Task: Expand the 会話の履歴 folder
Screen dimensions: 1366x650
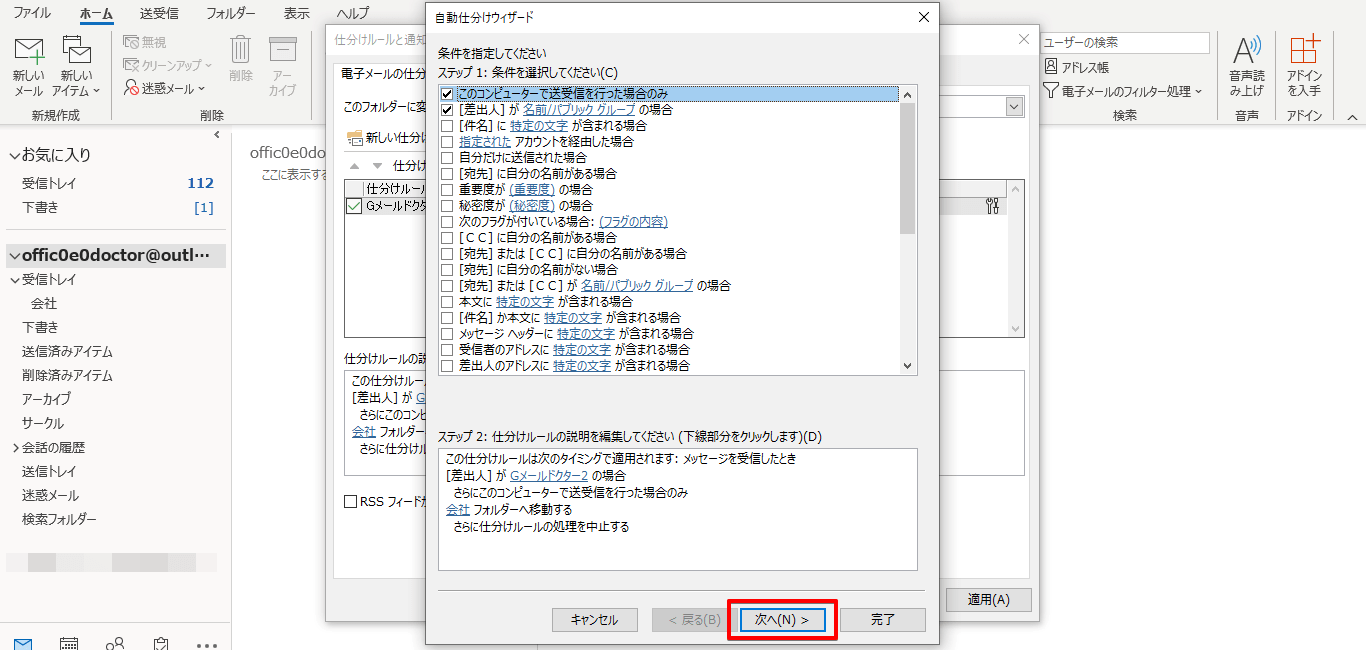Action: (x=15, y=448)
